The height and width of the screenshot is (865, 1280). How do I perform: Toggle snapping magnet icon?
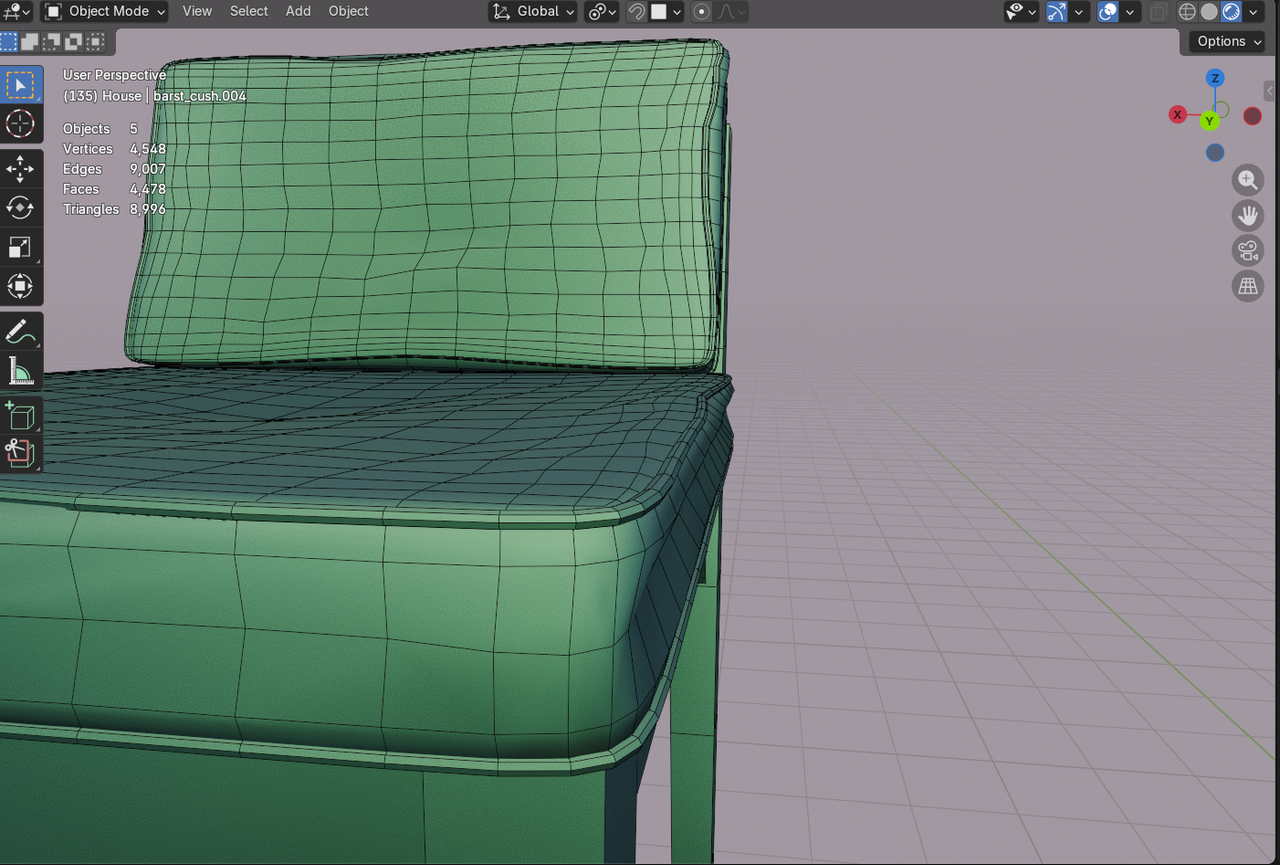coord(636,12)
